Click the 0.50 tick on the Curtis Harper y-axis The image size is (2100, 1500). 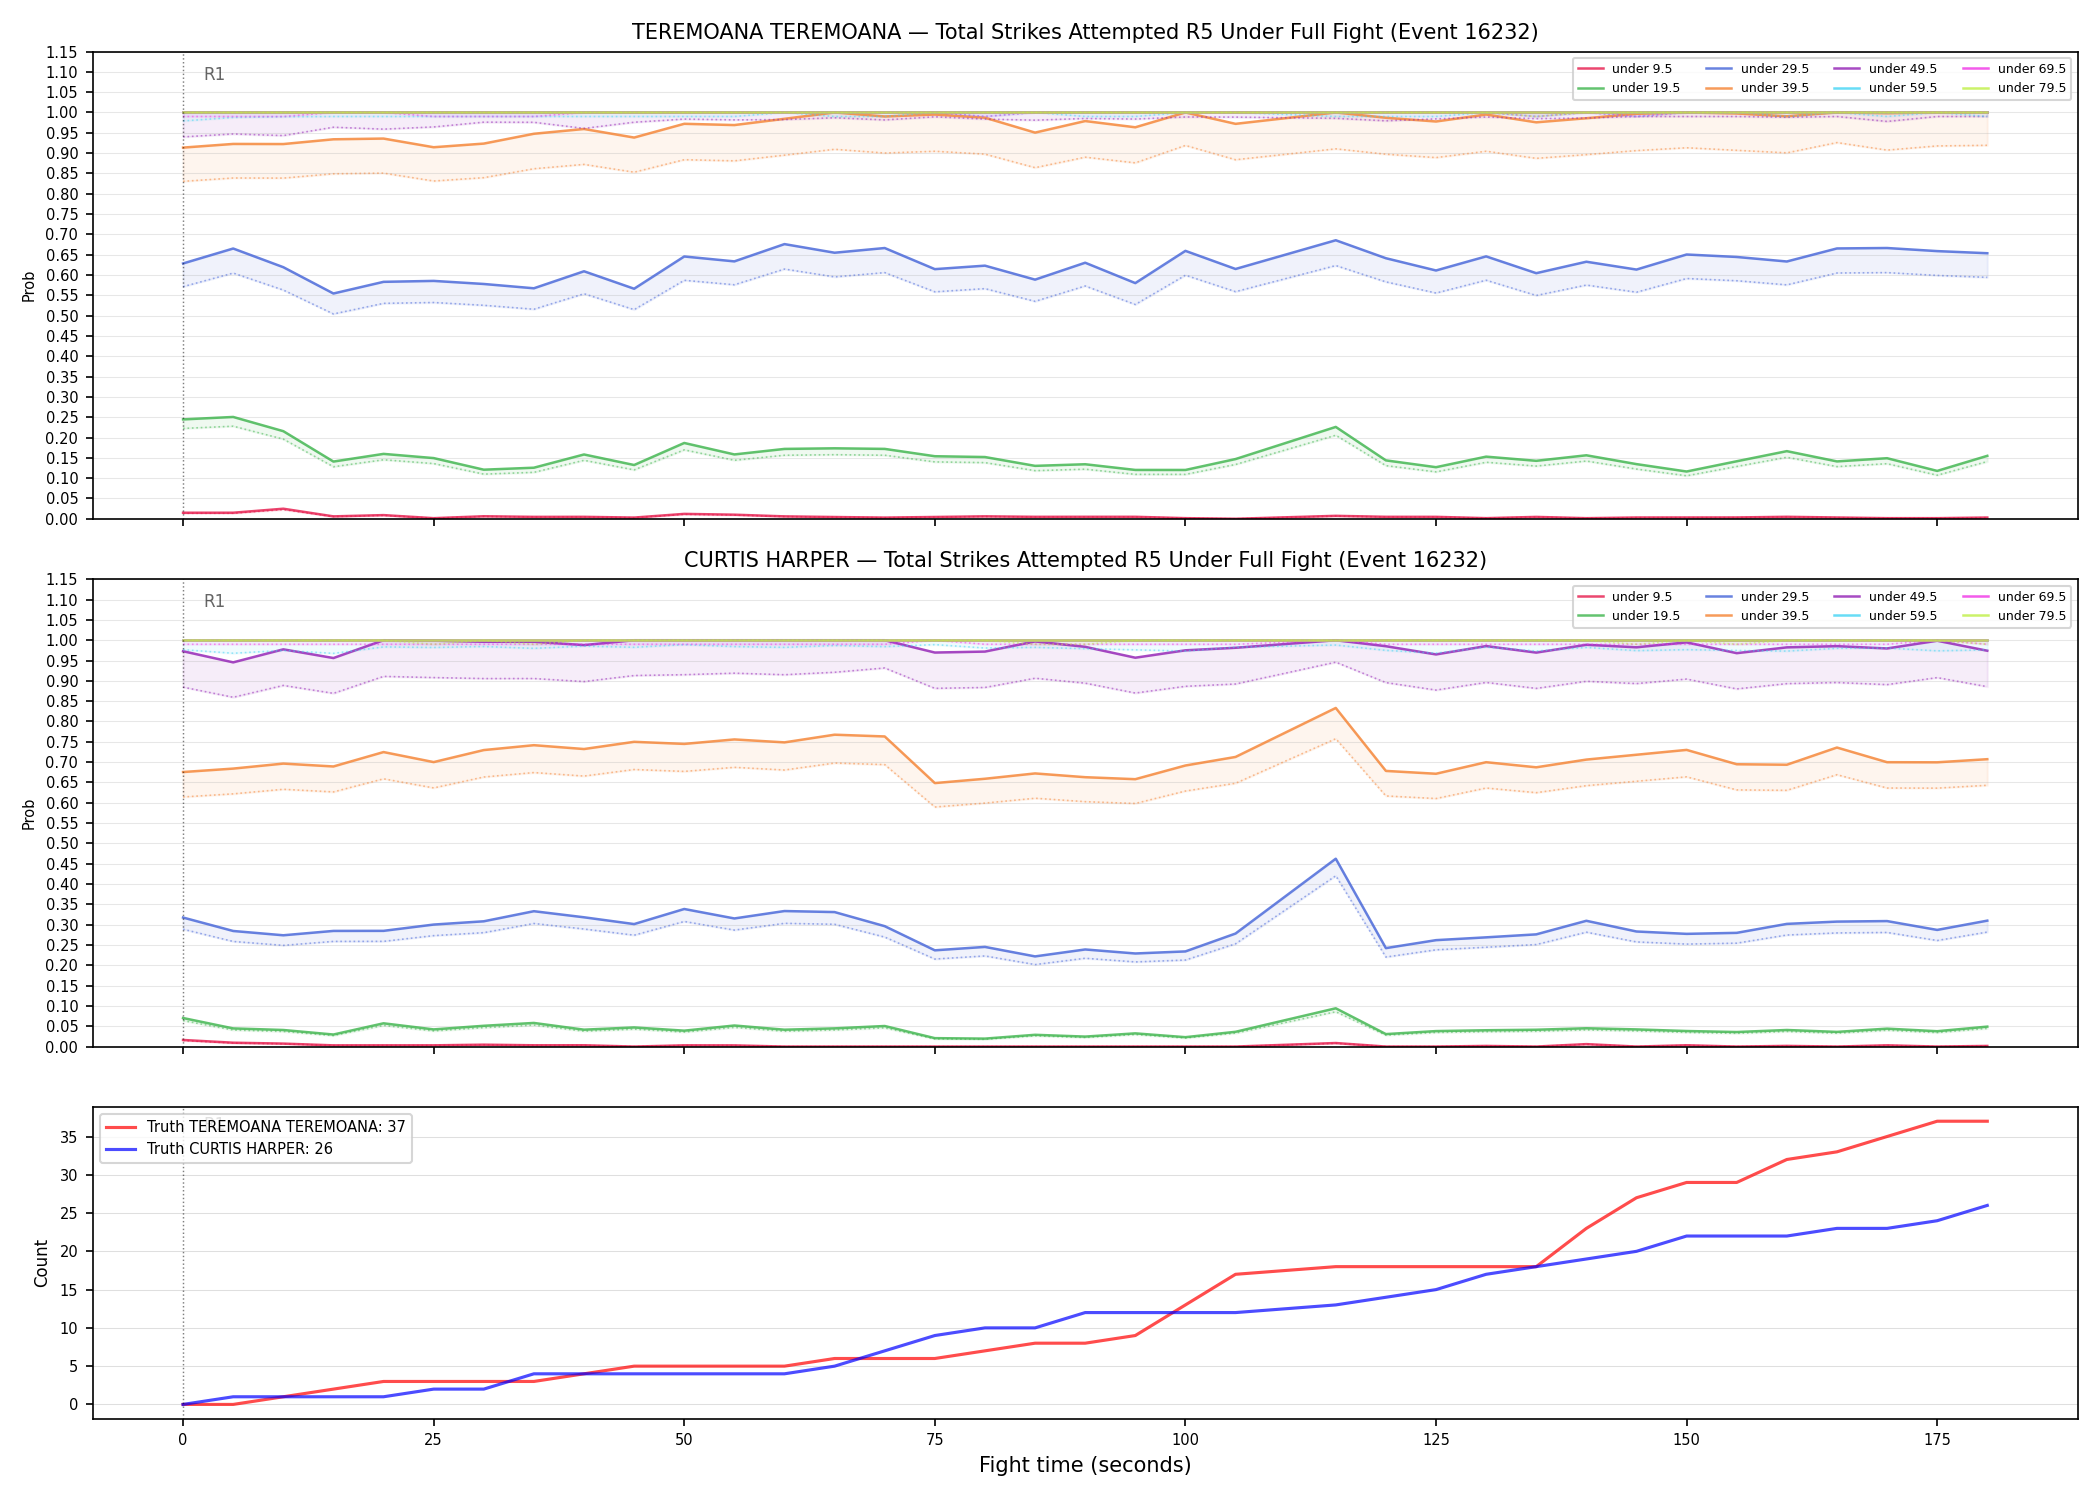pos(62,844)
